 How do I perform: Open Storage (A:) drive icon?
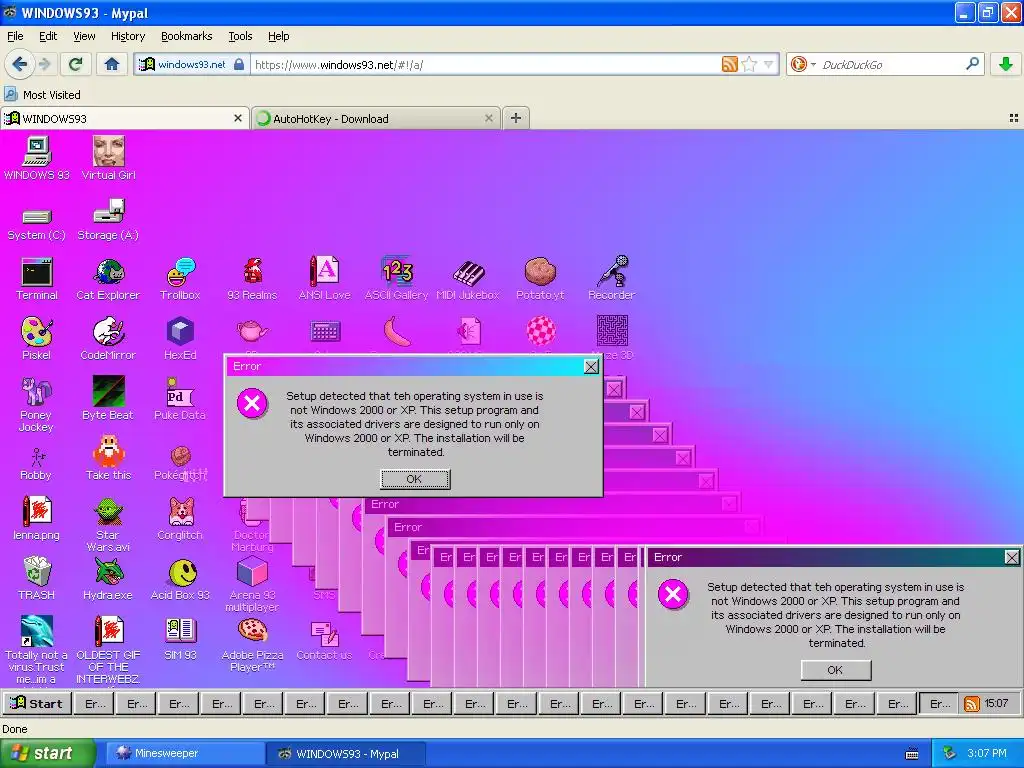click(108, 220)
